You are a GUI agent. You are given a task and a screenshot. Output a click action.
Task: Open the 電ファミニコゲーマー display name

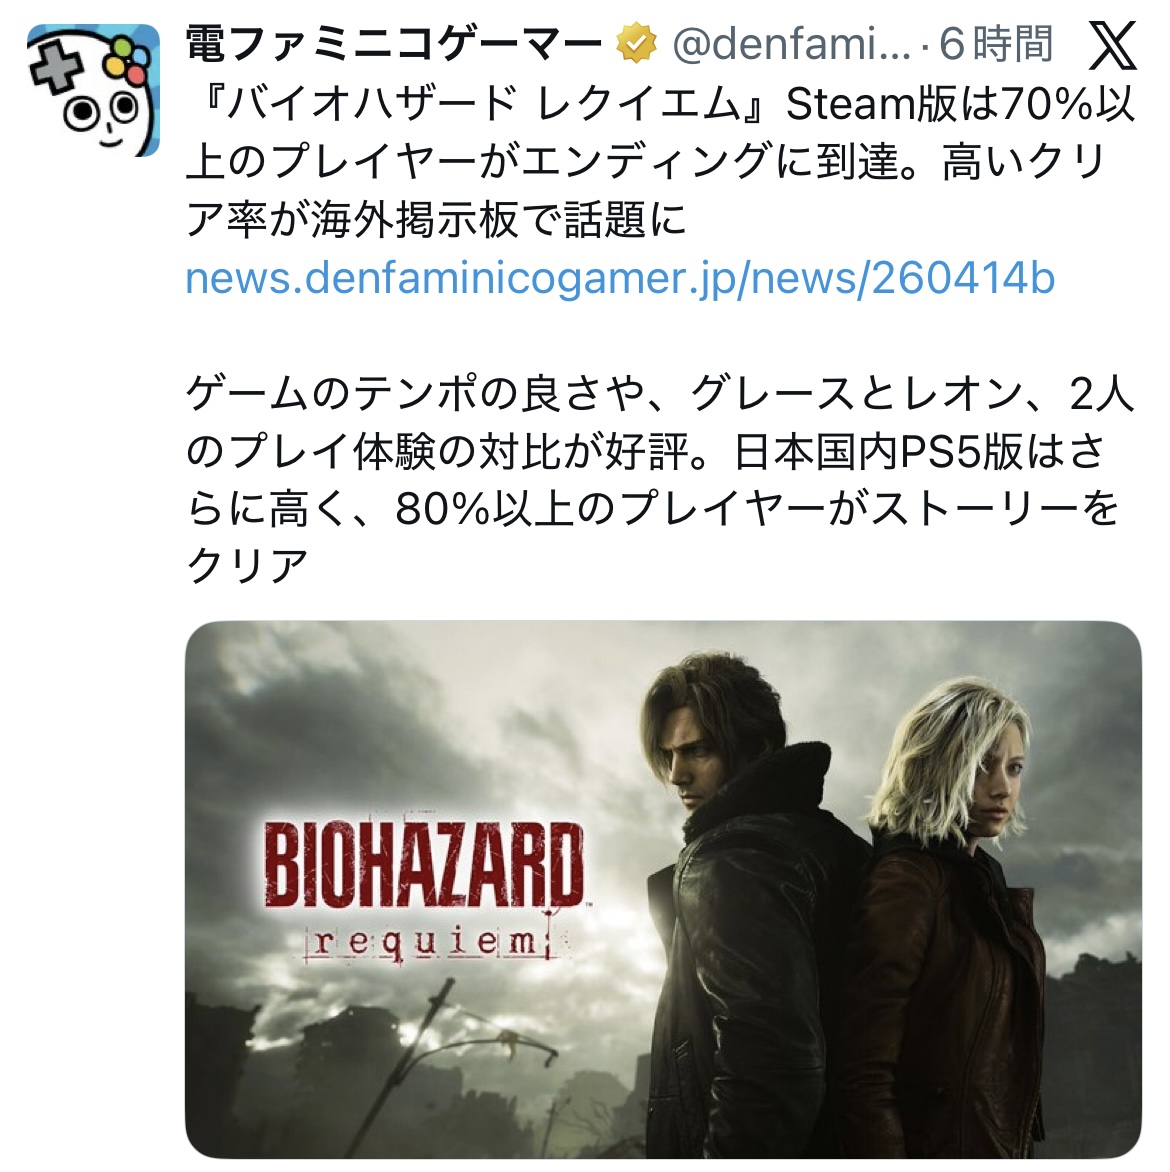[393, 43]
